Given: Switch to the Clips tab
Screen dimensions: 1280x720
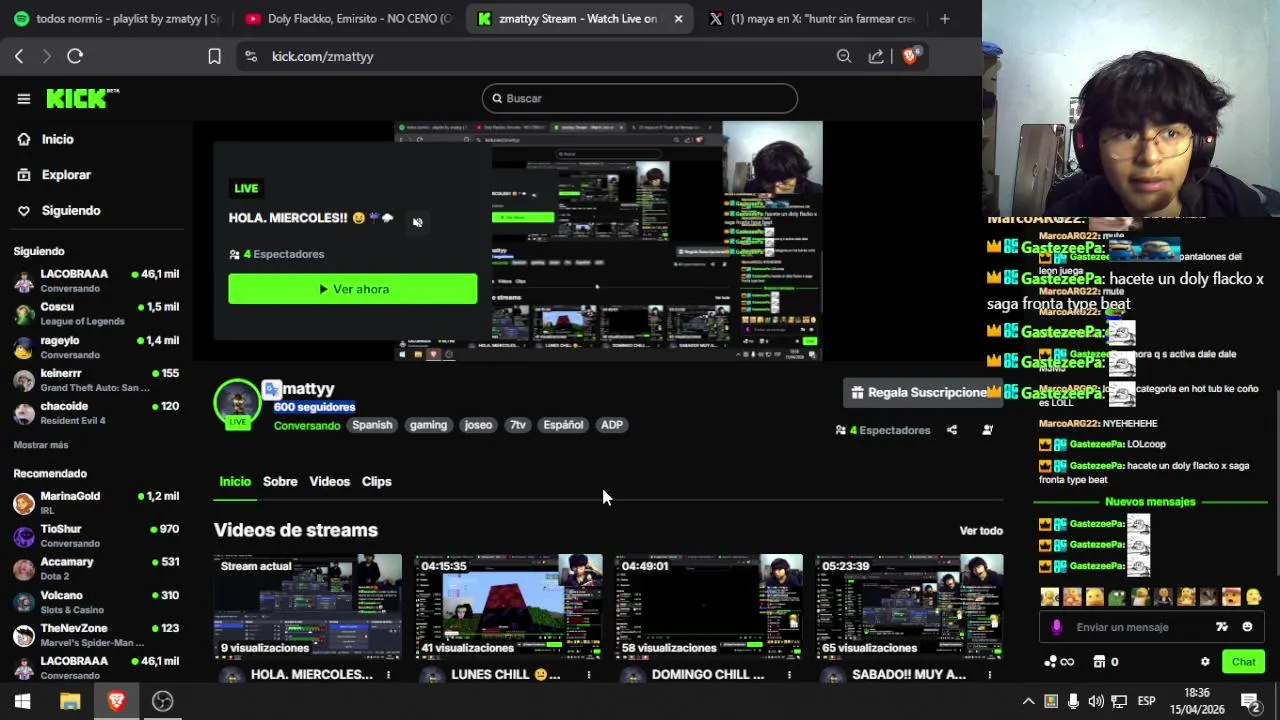Looking at the screenshot, I should coord(376,482).
